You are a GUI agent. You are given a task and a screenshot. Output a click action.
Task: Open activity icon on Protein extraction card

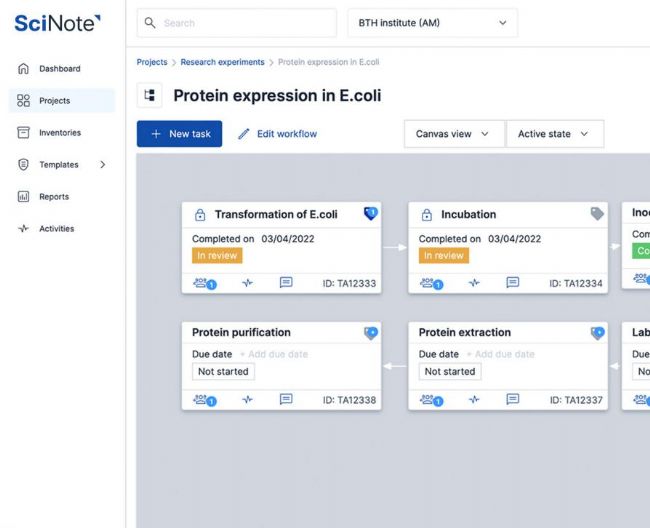tap(474, 400)
